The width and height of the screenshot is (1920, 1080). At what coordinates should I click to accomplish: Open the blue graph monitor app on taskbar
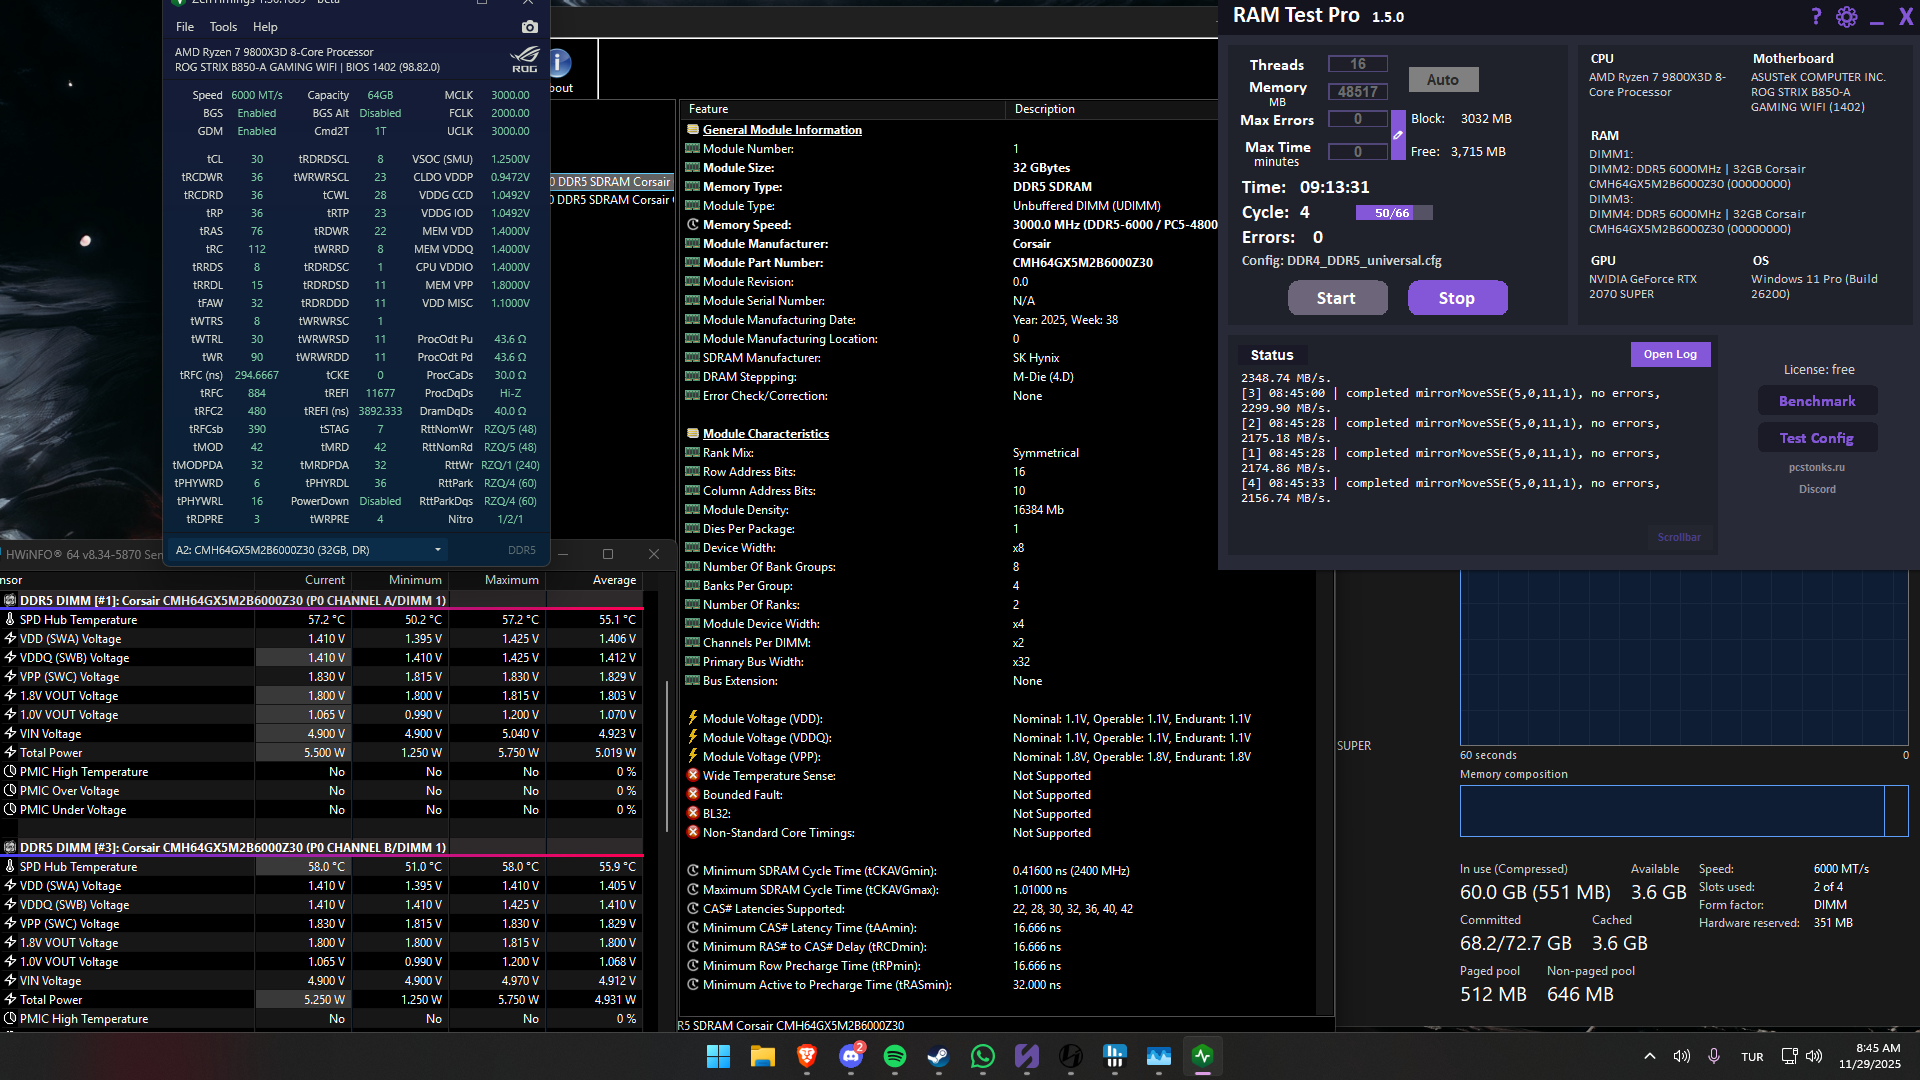1159,1056
